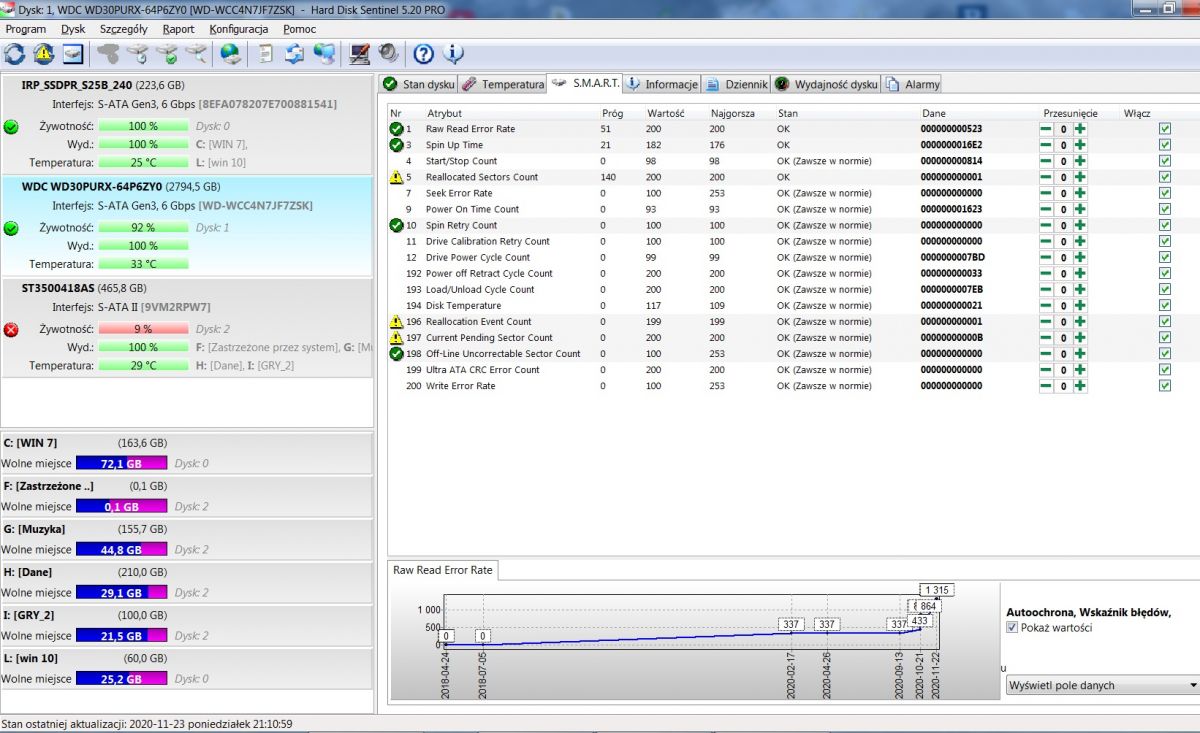The image size is (1200, 733).
Task: Click the disk window toolbar icon
Action: coord(73,54)
